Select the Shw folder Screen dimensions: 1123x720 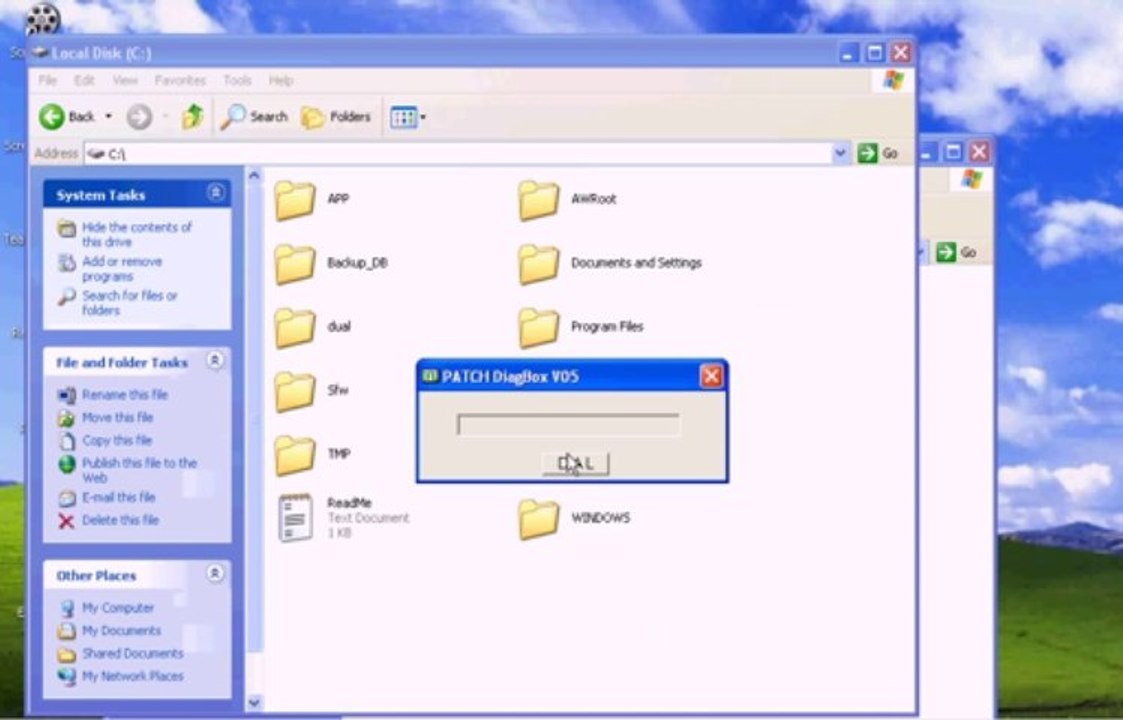[x=295, y=391]
